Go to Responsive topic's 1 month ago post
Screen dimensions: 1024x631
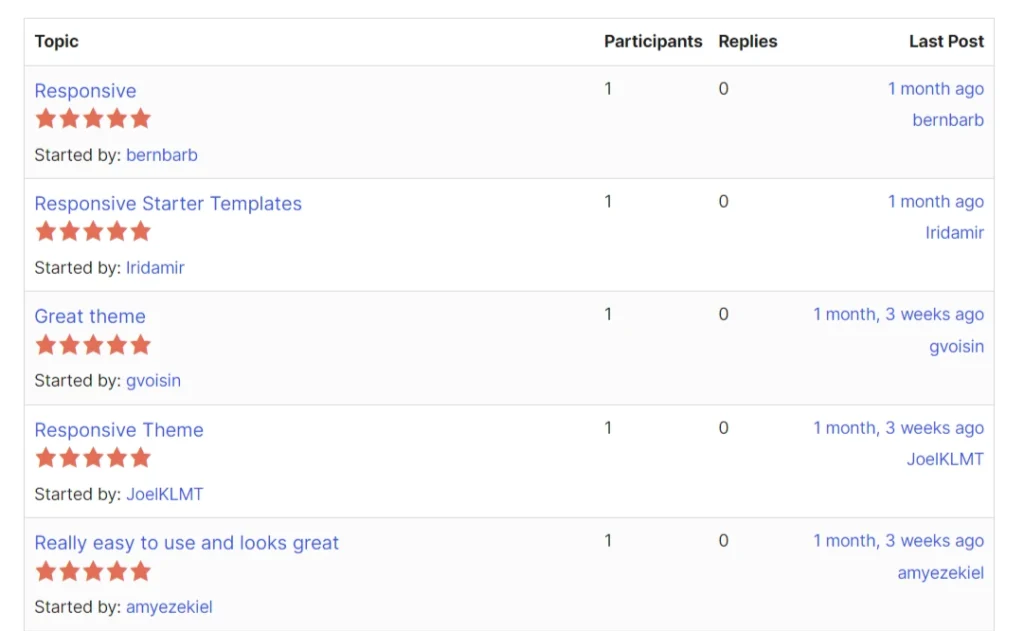click(935, 89)
